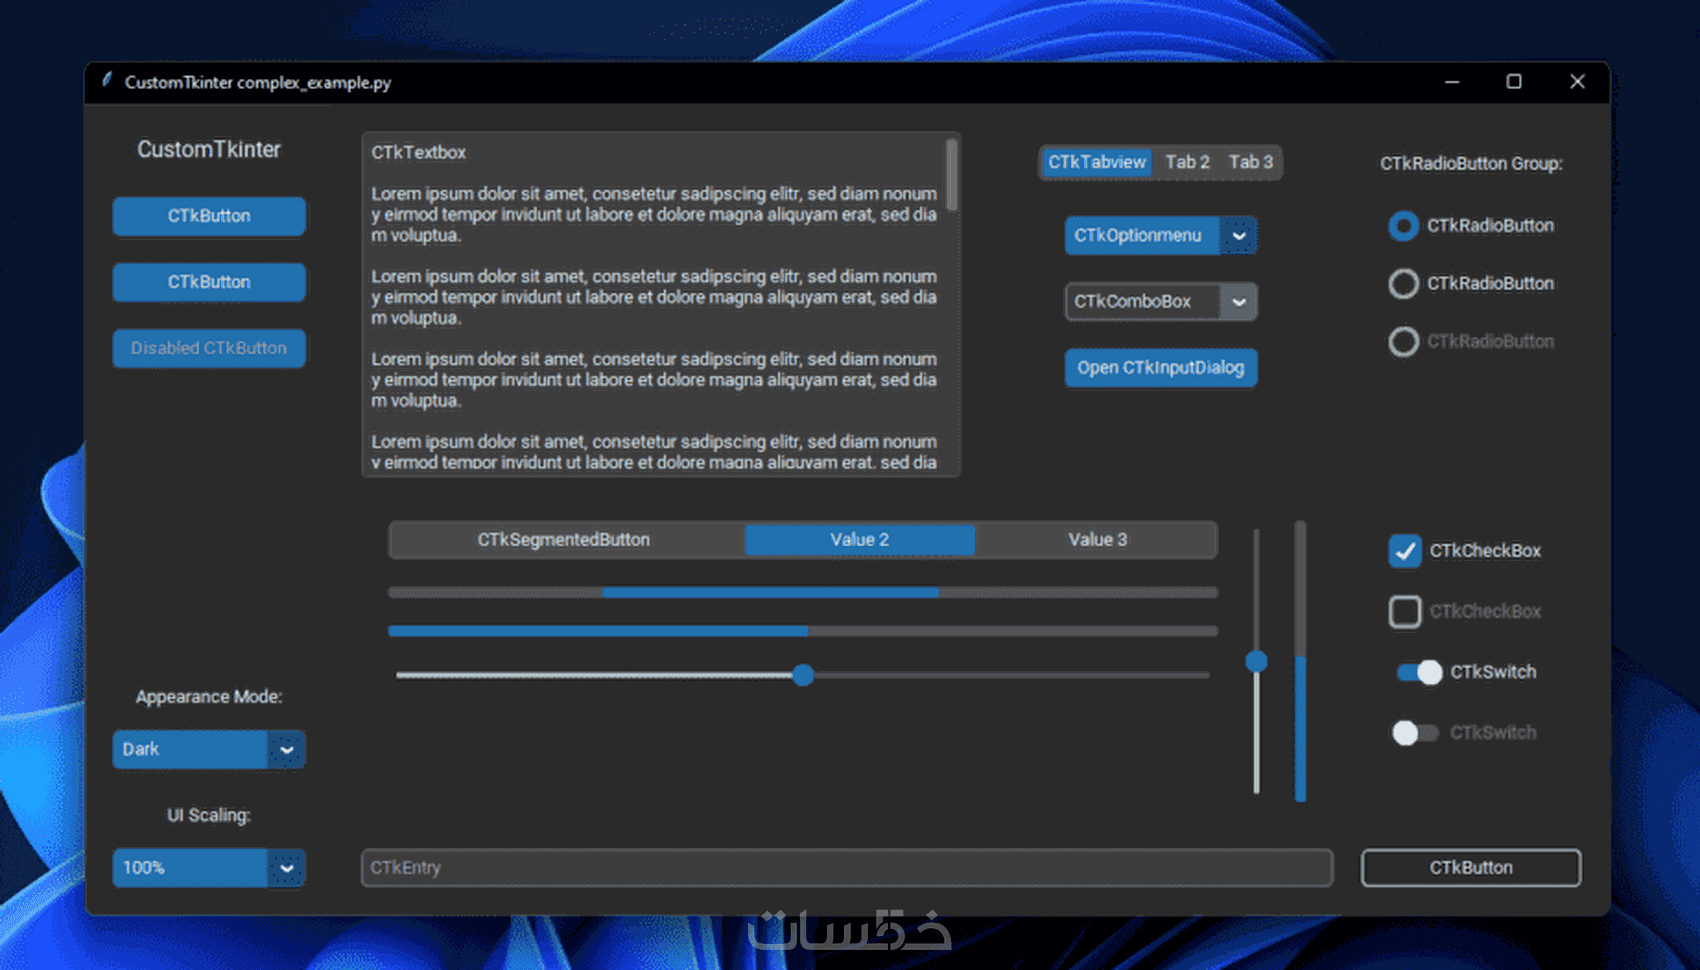Select the unselected, enabled CTkRadioButton

coord(1404,284)
